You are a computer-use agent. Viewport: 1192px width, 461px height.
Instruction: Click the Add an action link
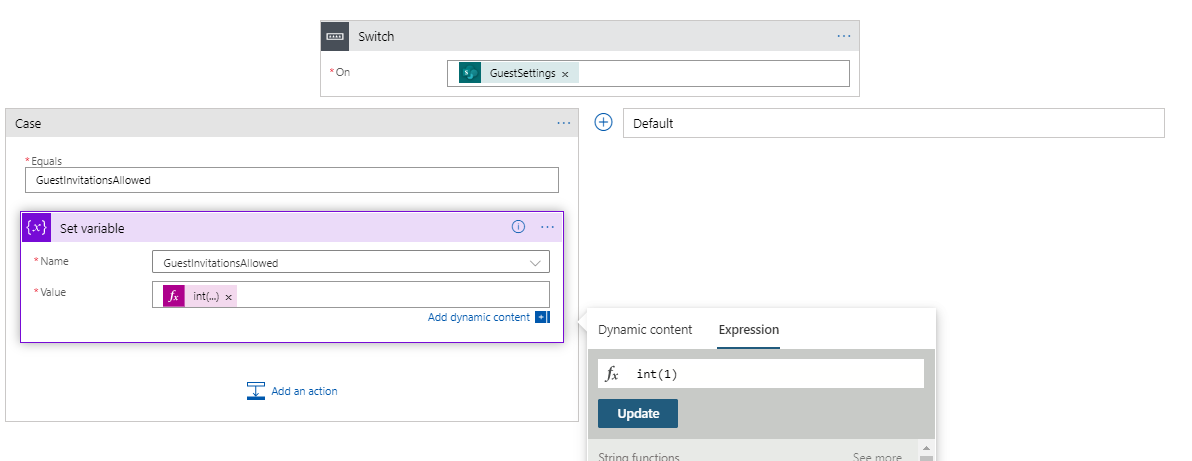click(x=293, y=391)
